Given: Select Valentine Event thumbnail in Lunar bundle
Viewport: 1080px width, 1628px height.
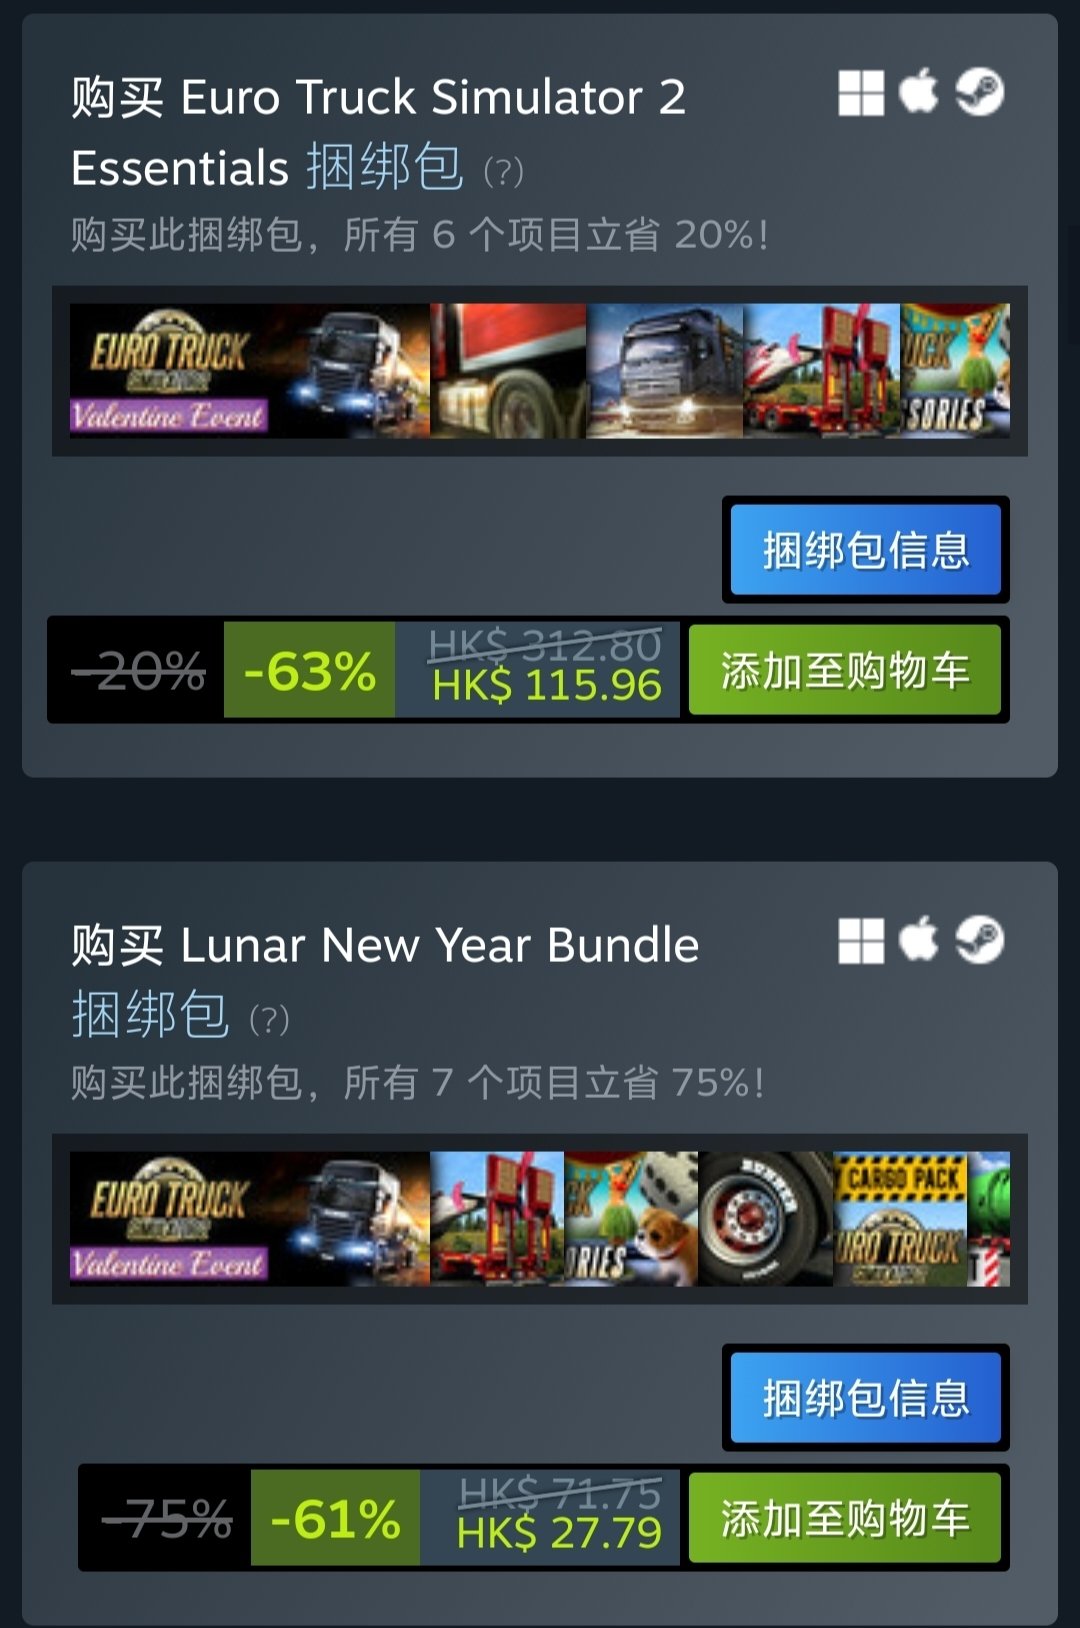Looking at the screenshot, I should pyautogui.click(x=250, y=1219).
